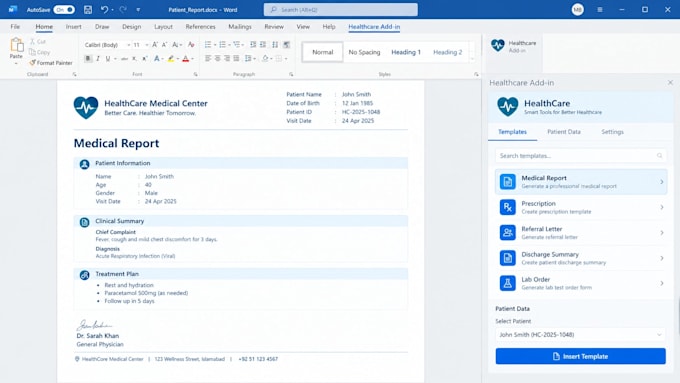Toggle Italic formatting
This screenshot has width=680, height=383.
pyautogui.click(x=98, y=59)
